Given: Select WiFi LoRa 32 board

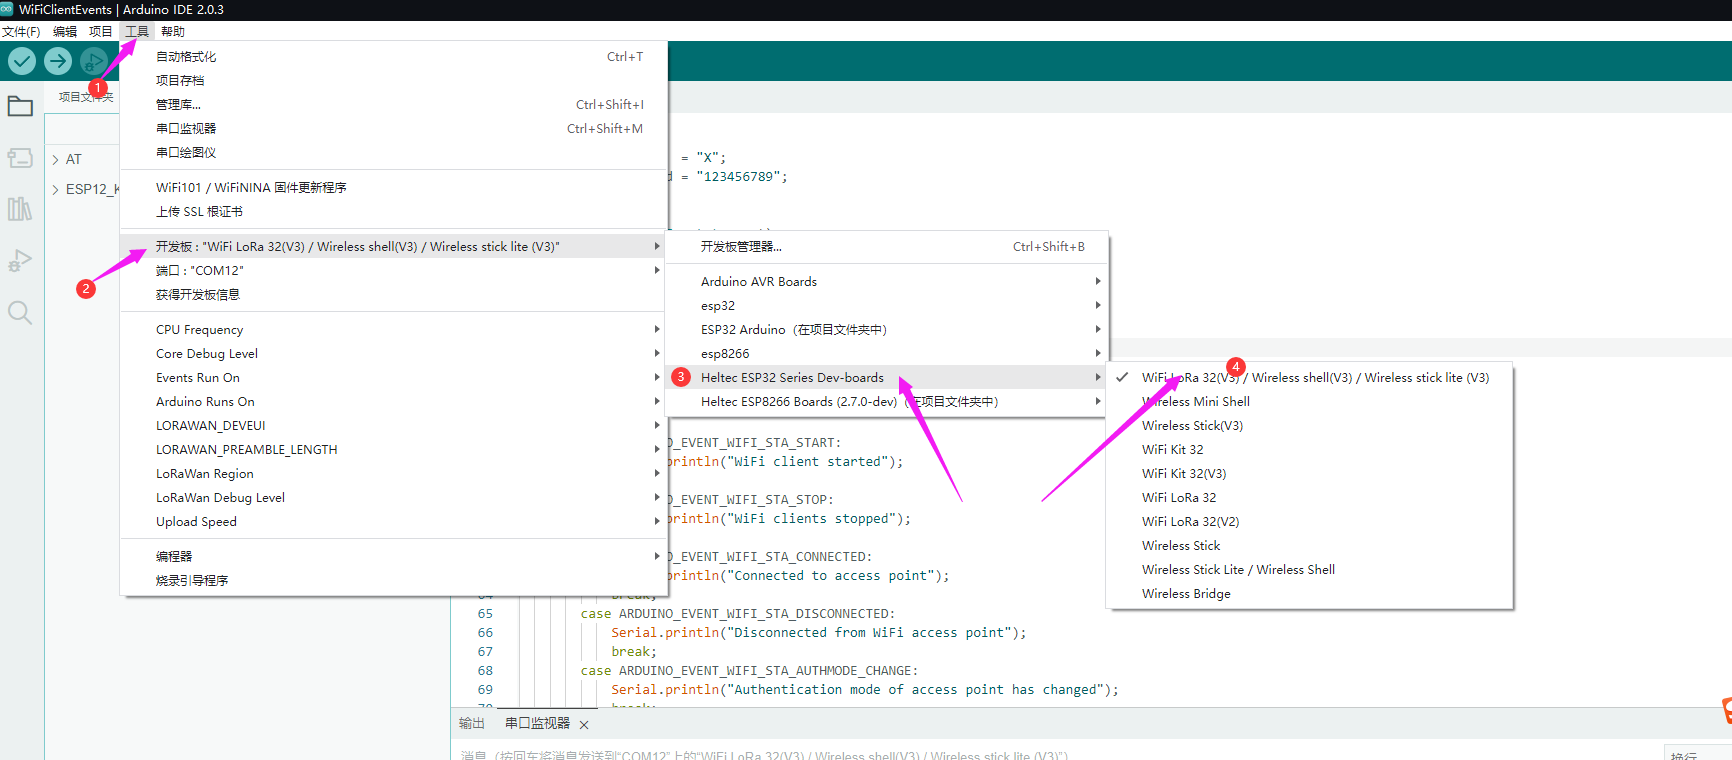Looking at the screenshot, I should pos(1310,498).
